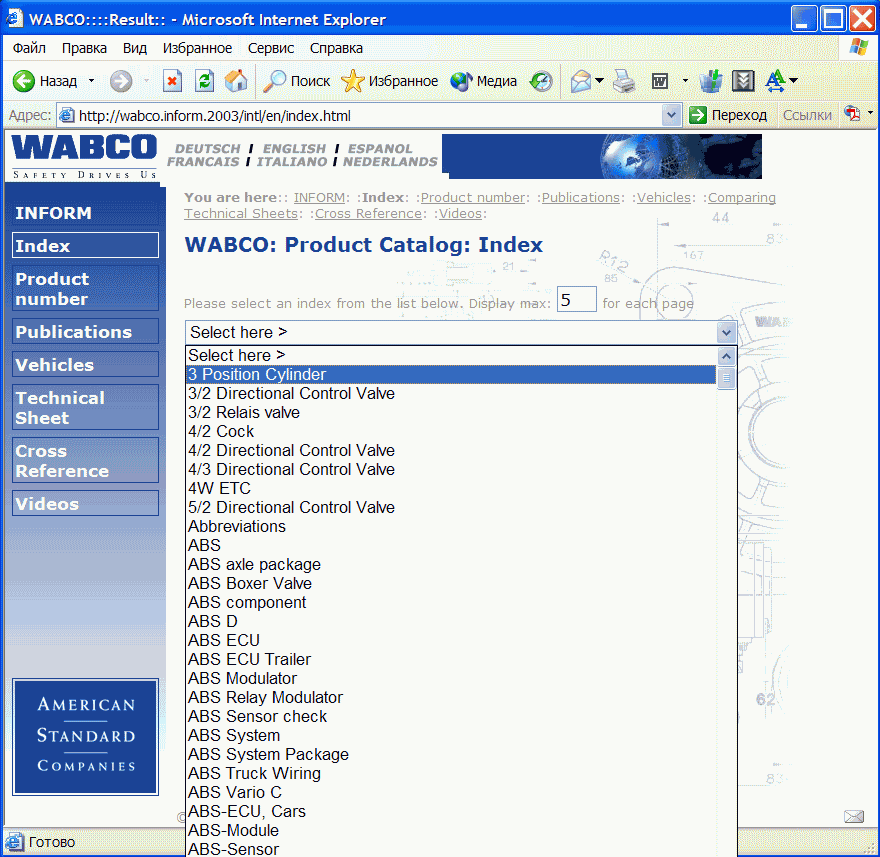Screen dimensions: 880x857
Task: Follow breadcrumb link INFORM
Action: tap(319, 198)
